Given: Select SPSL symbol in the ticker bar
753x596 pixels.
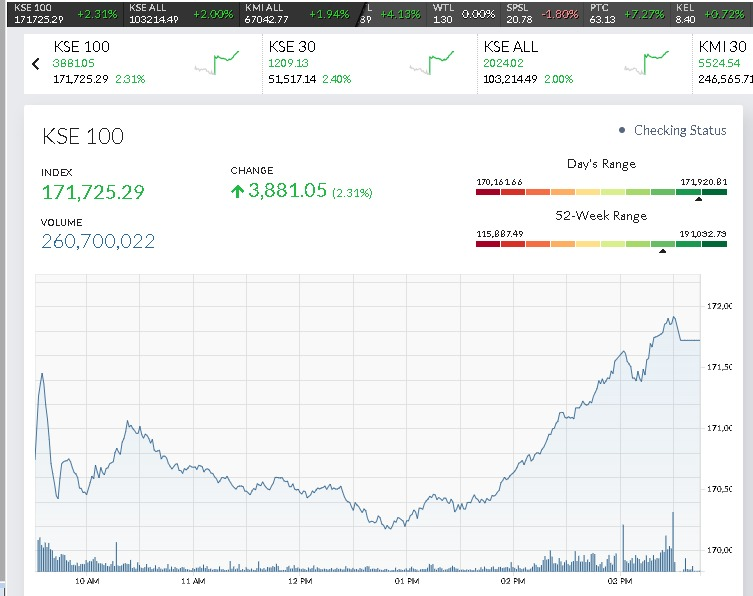Looking at the screenshot, I should coord(542,14).
